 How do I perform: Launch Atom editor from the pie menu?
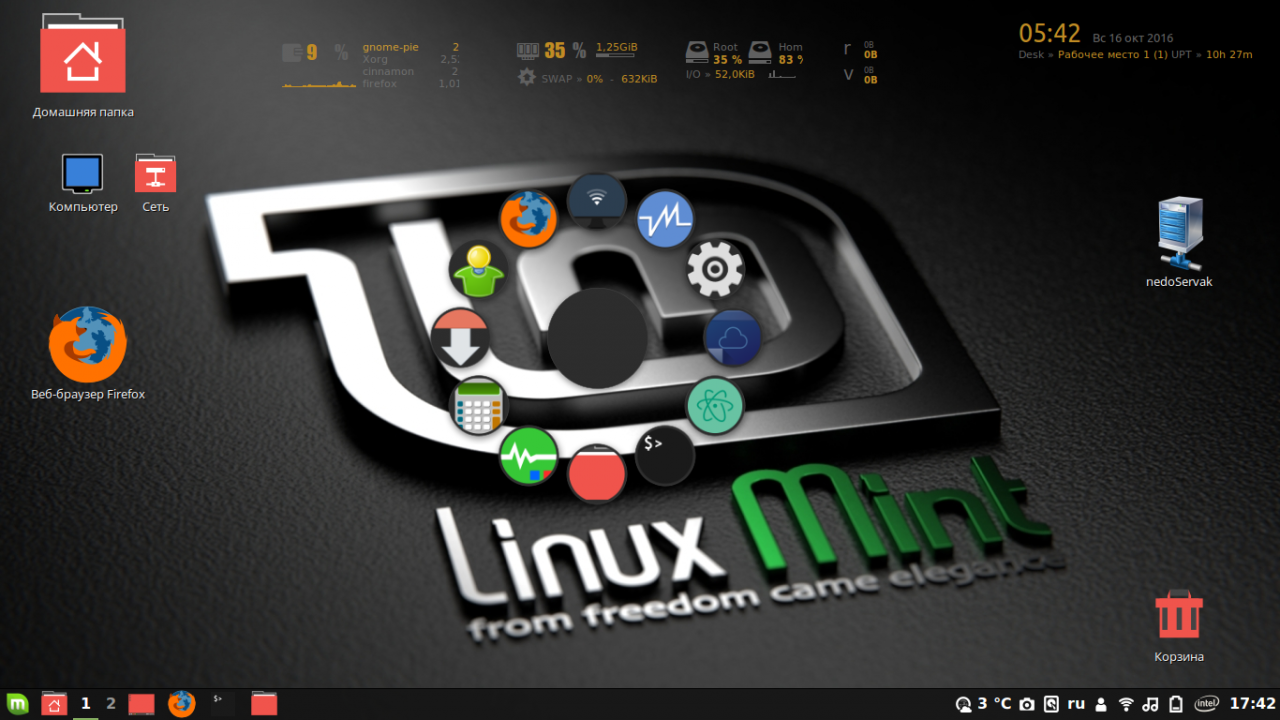(x=715, y=406)
